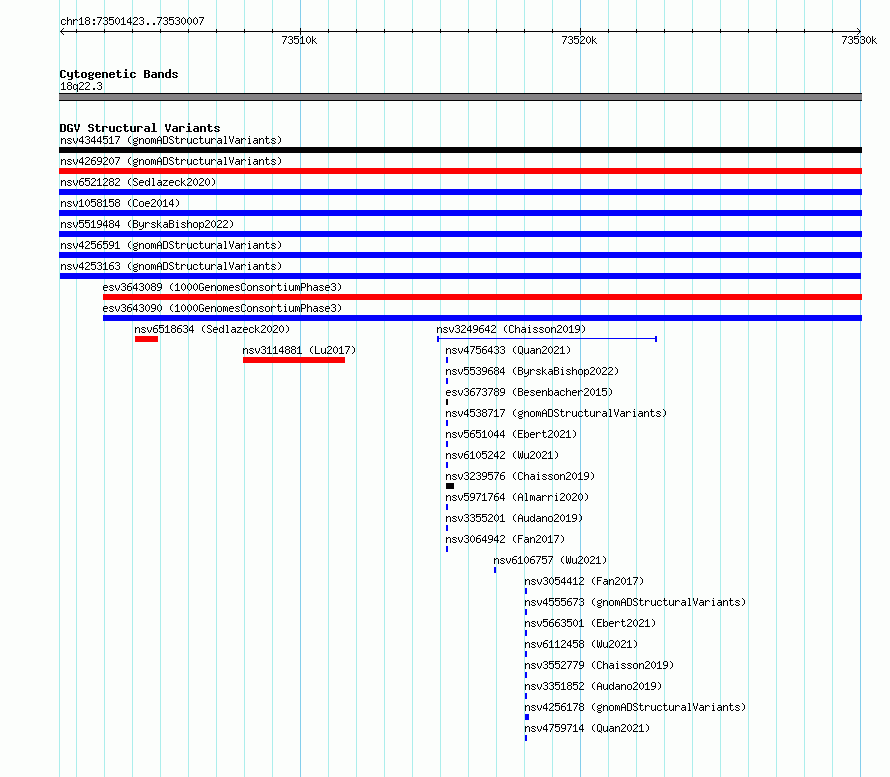Select the short red nsv6518634 bar

click(x=146, y=339)
